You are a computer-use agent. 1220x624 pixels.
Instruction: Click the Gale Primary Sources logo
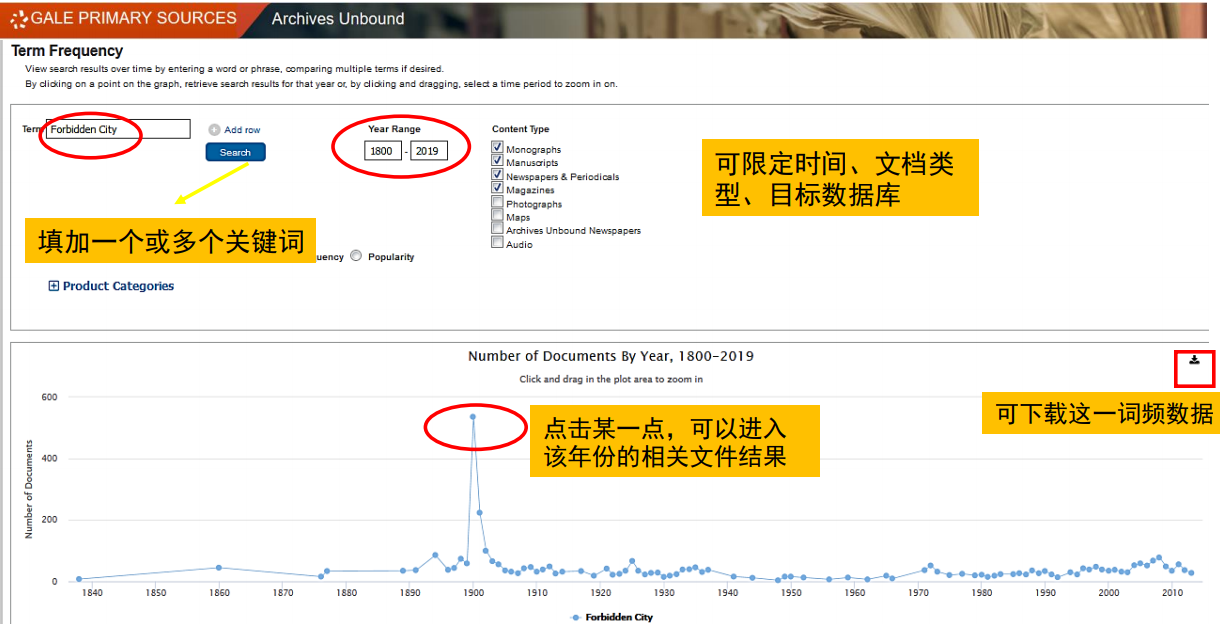[125, 18]
